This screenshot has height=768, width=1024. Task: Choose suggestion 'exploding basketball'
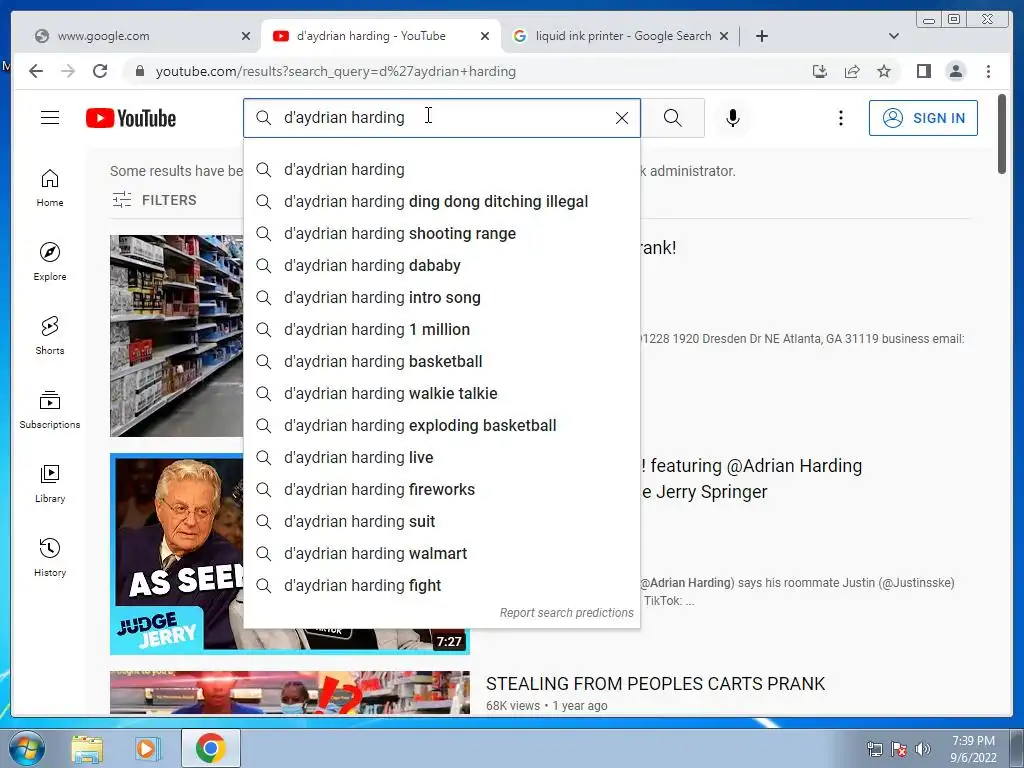point(441,426)
